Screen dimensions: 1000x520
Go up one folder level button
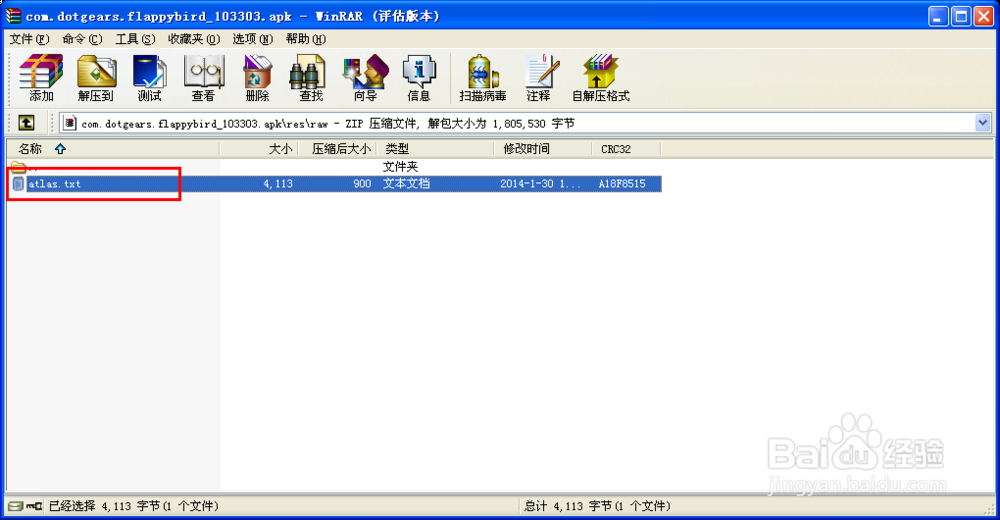tap(26, 123)
